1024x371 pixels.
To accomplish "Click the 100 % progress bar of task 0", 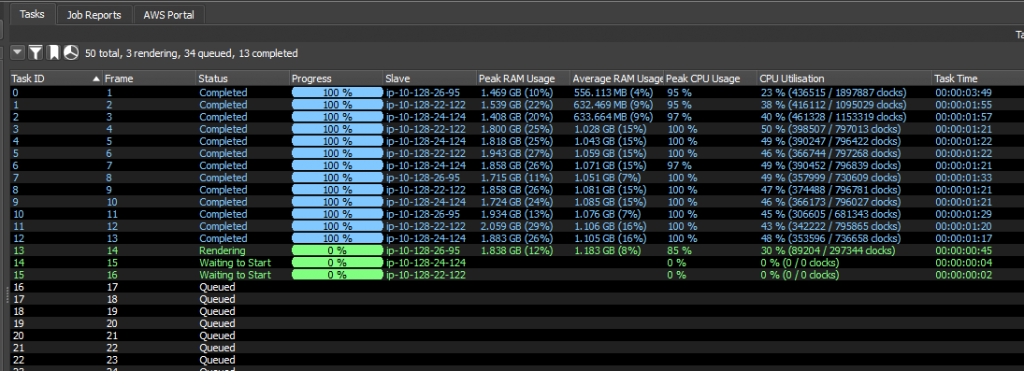I will [337, 93].
